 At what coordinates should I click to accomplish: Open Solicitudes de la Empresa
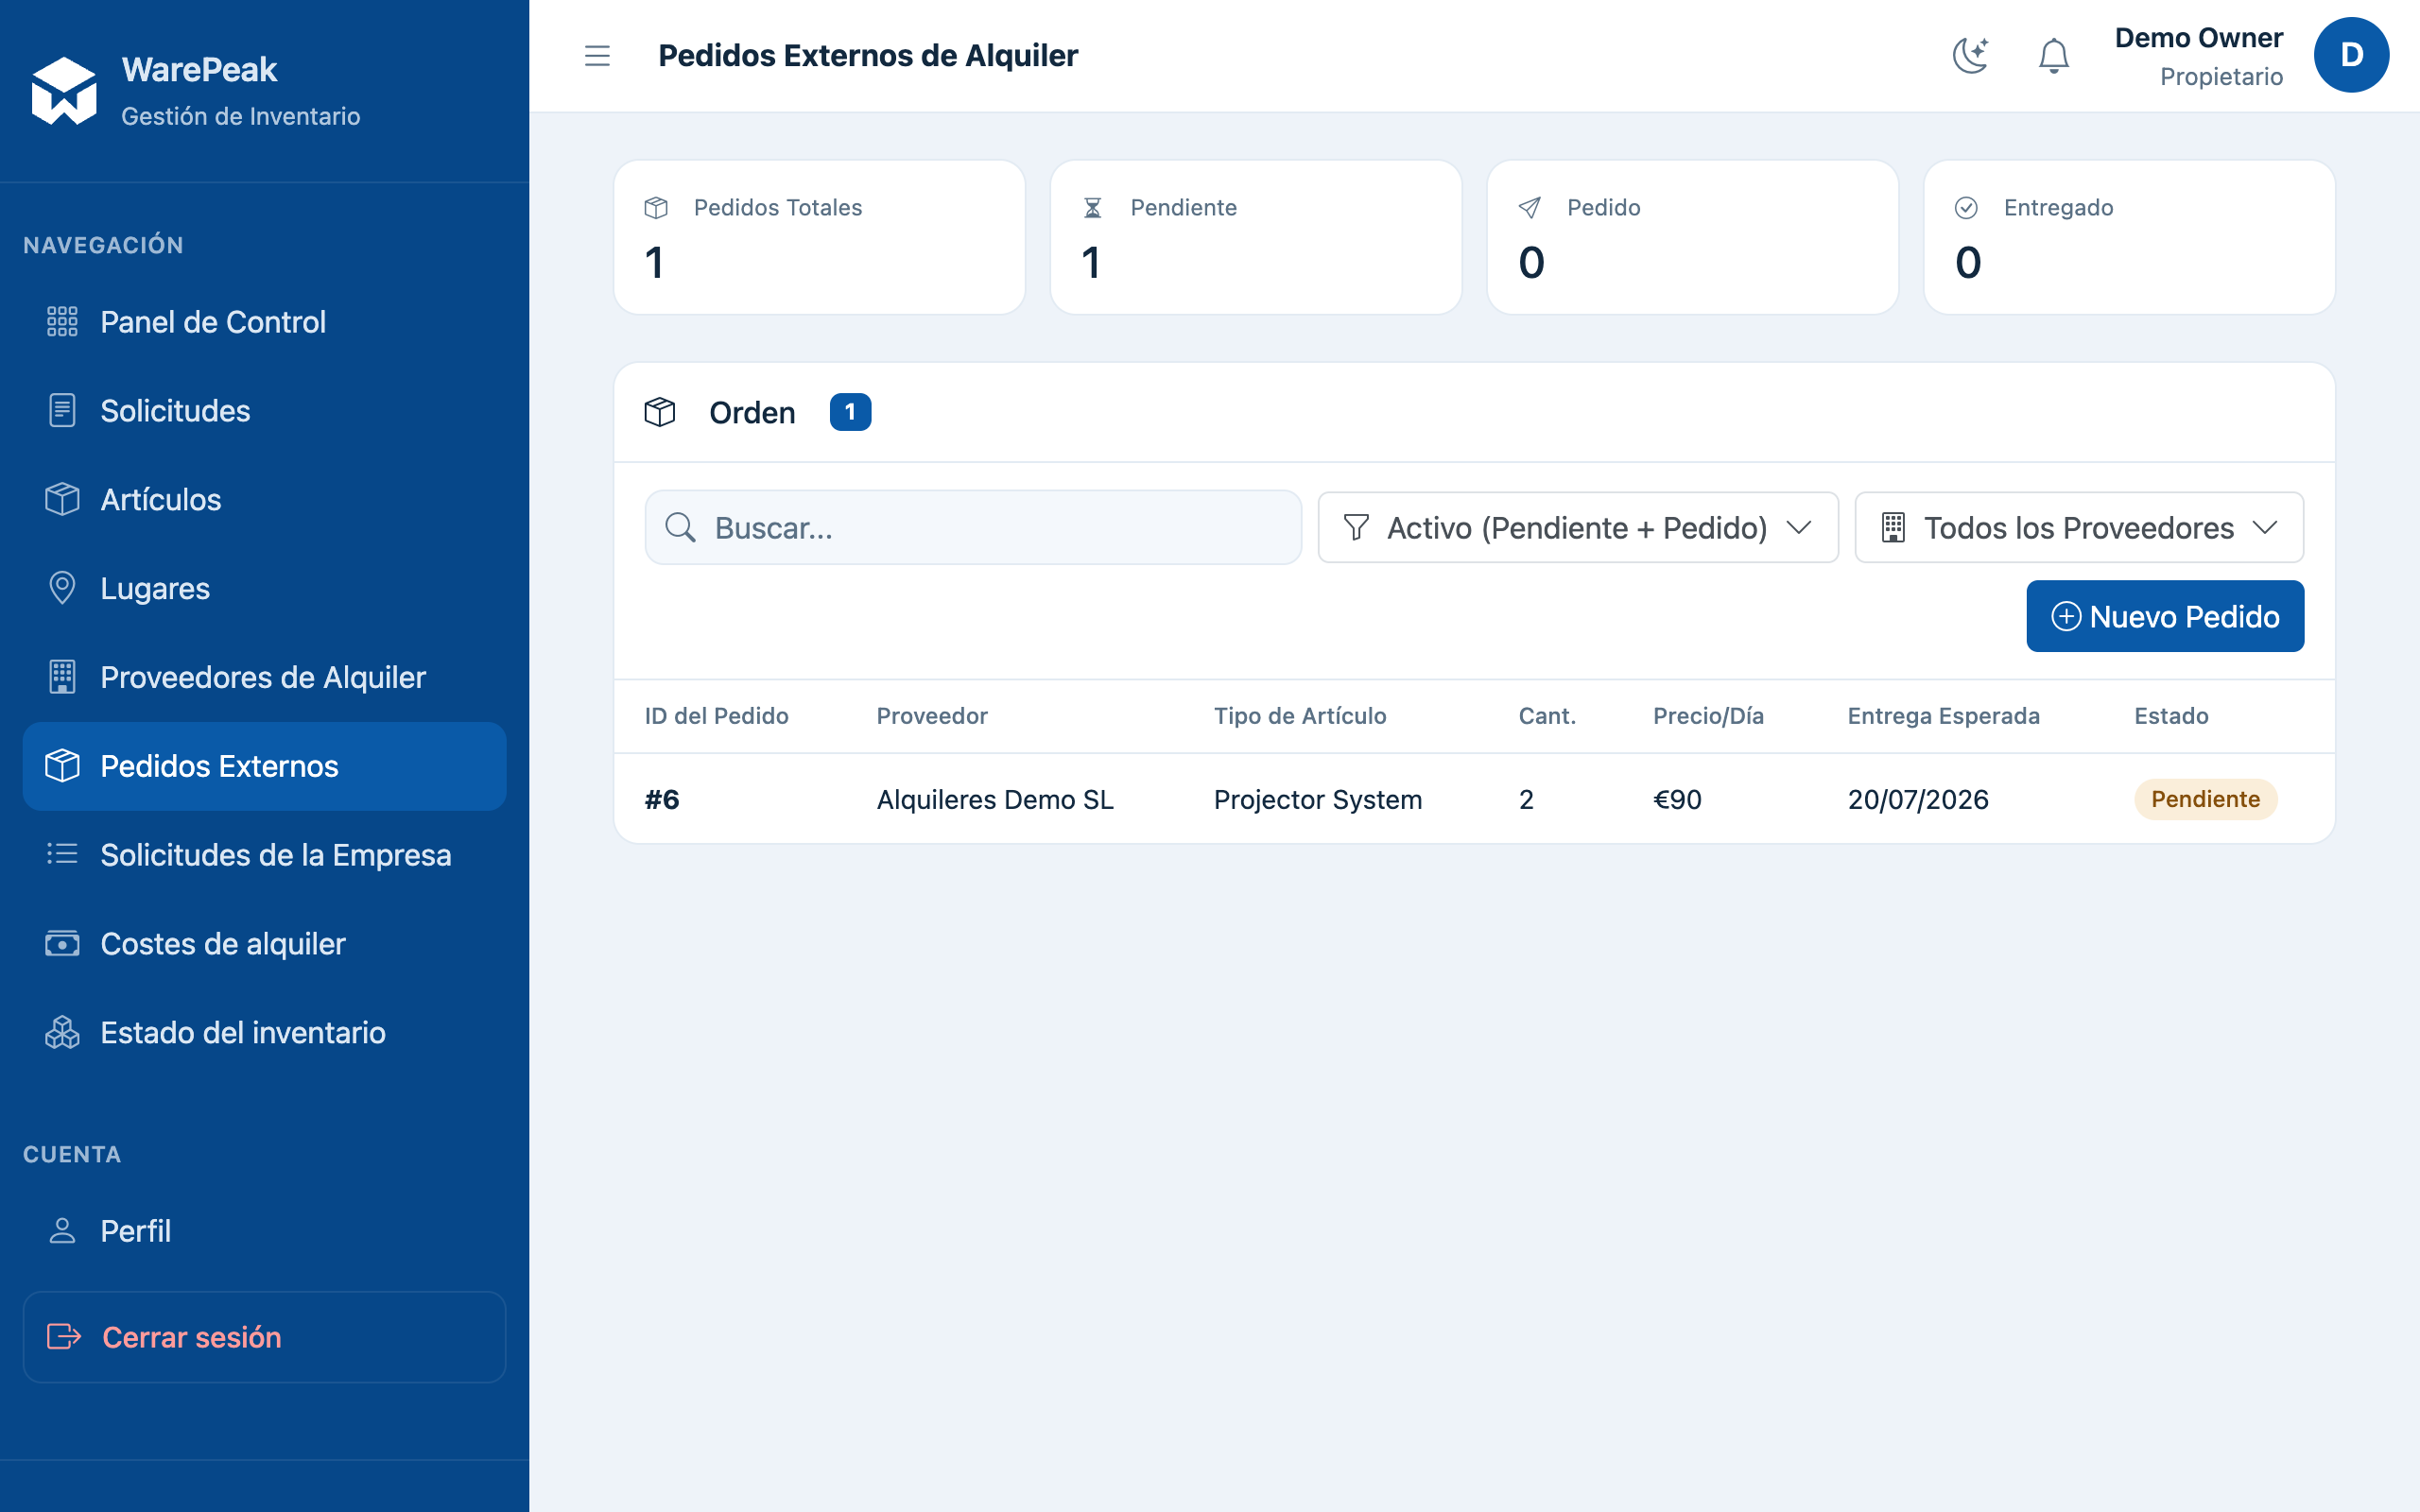tap(264, 854)
